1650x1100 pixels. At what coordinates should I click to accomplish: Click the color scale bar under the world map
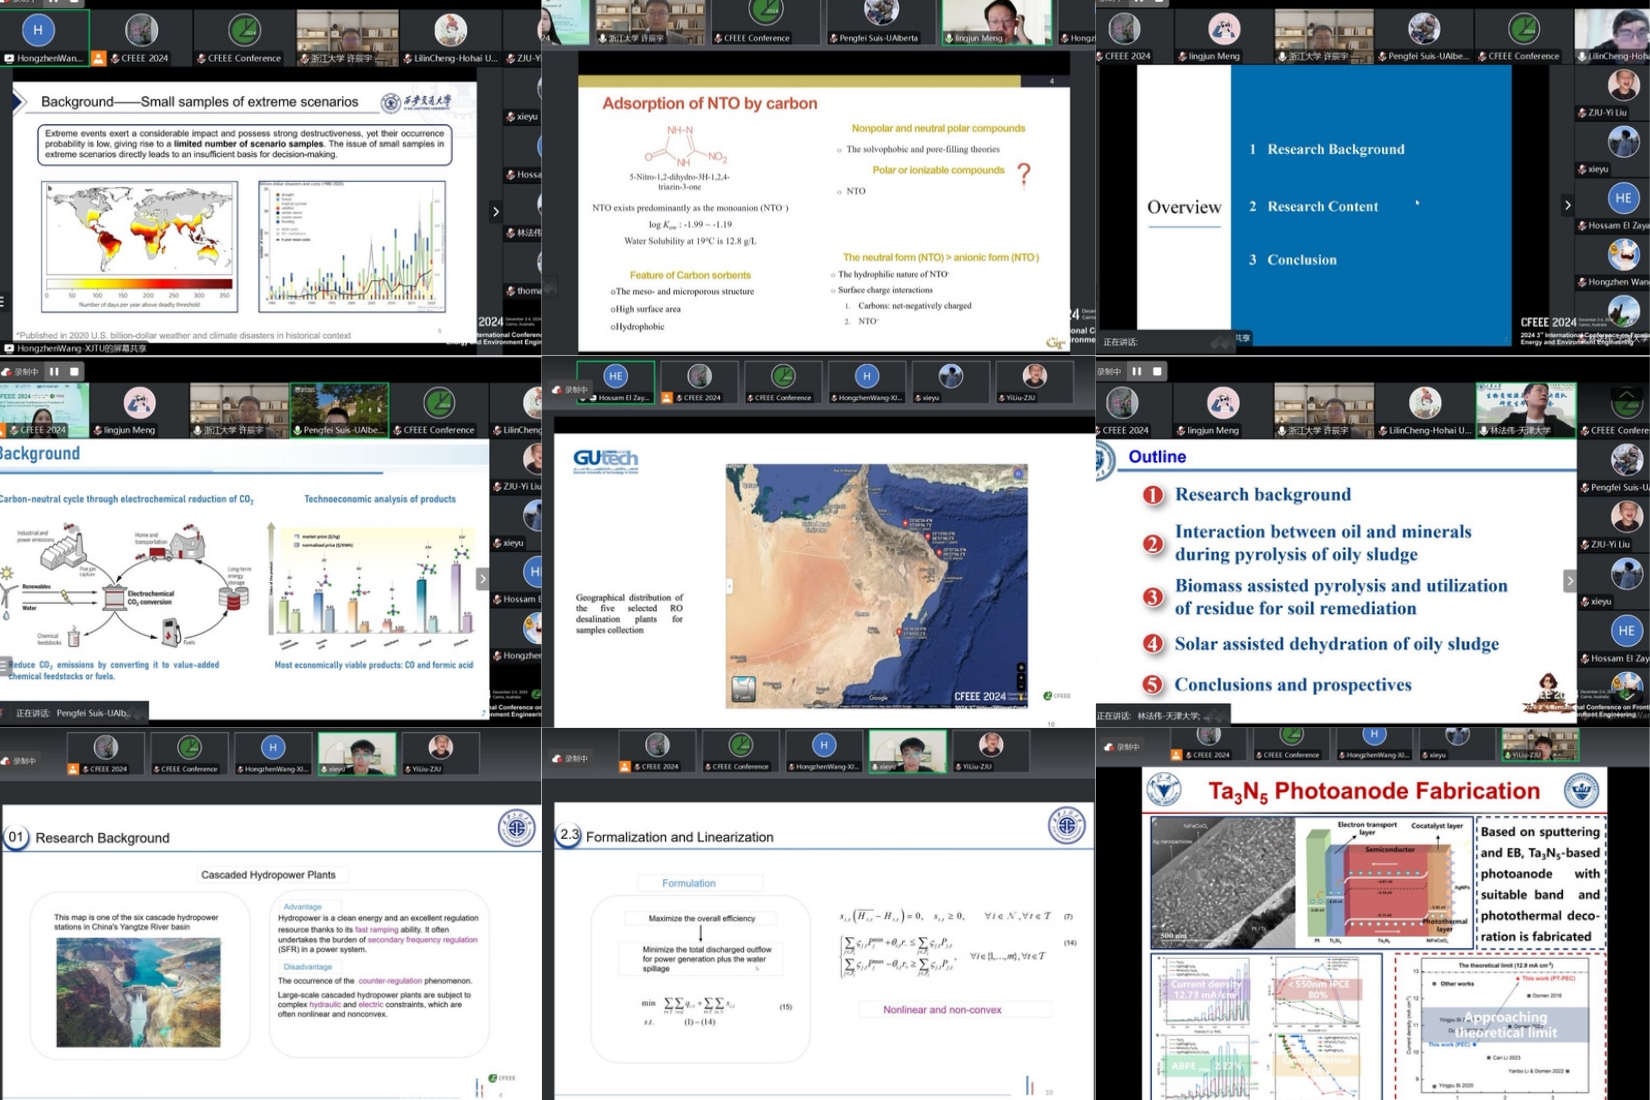pyautogui.click(x=139, y=284)
